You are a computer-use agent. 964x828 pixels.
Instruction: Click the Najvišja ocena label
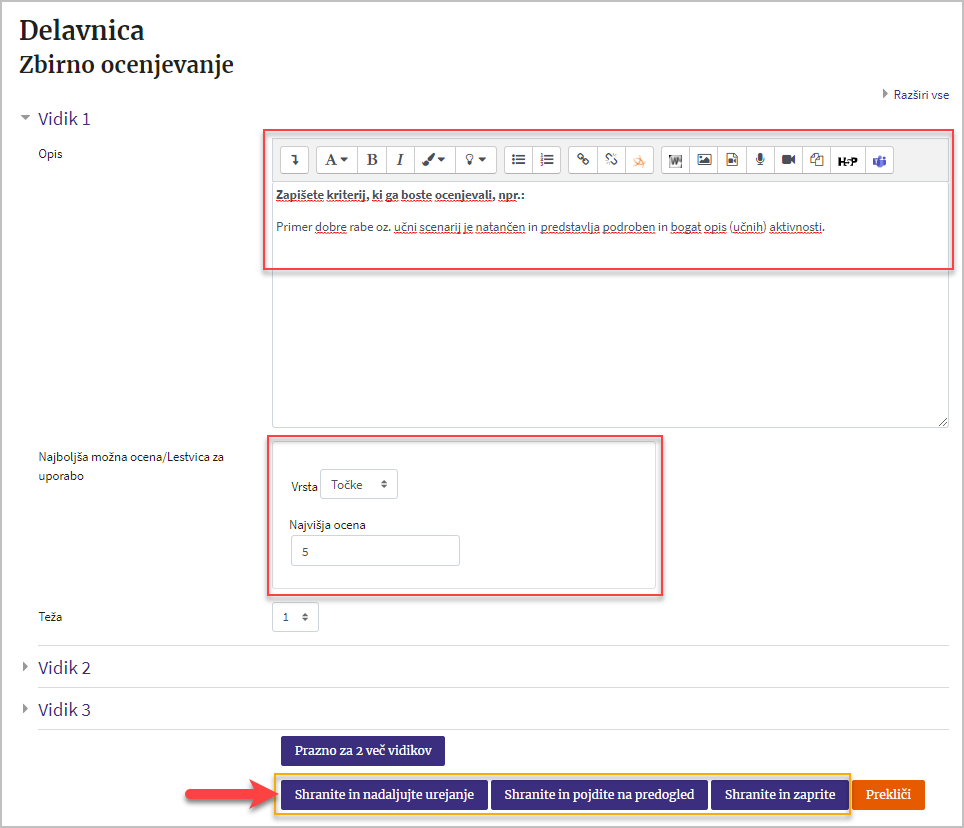pyautogui.click(x=327, y=525)
